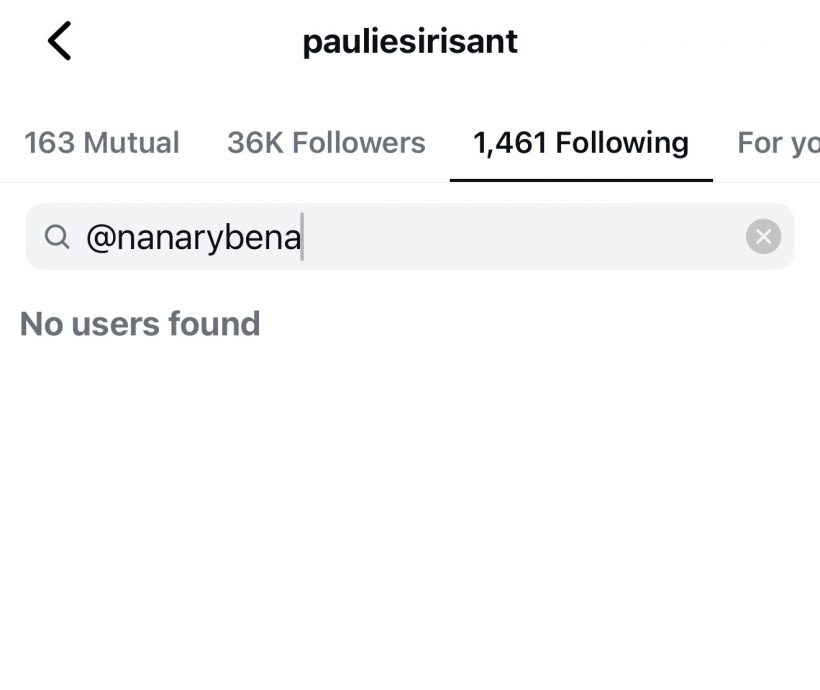This screenshot has height=690, width=820.
Task: Select the No users found message
Action: pyautogui.click(x=140, y=323)
